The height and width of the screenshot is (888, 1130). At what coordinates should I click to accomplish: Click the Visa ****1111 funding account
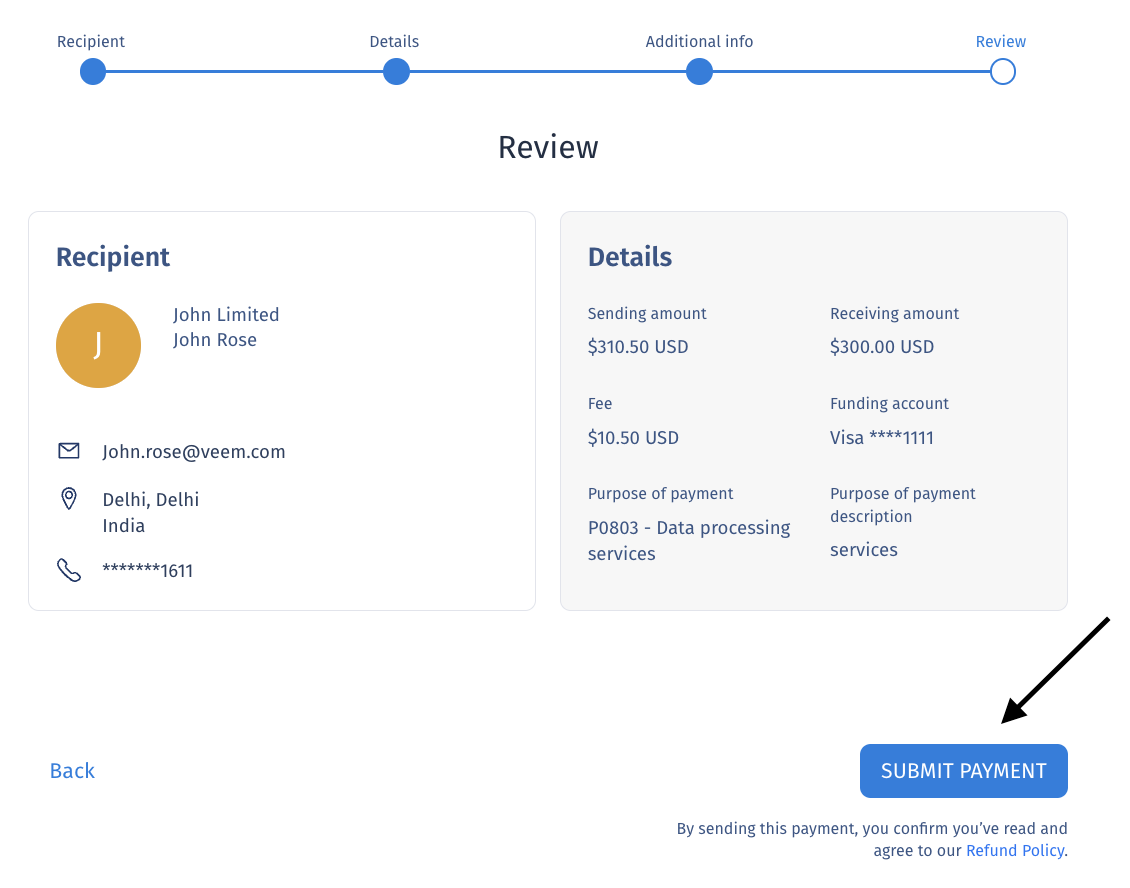click(881, 438)
